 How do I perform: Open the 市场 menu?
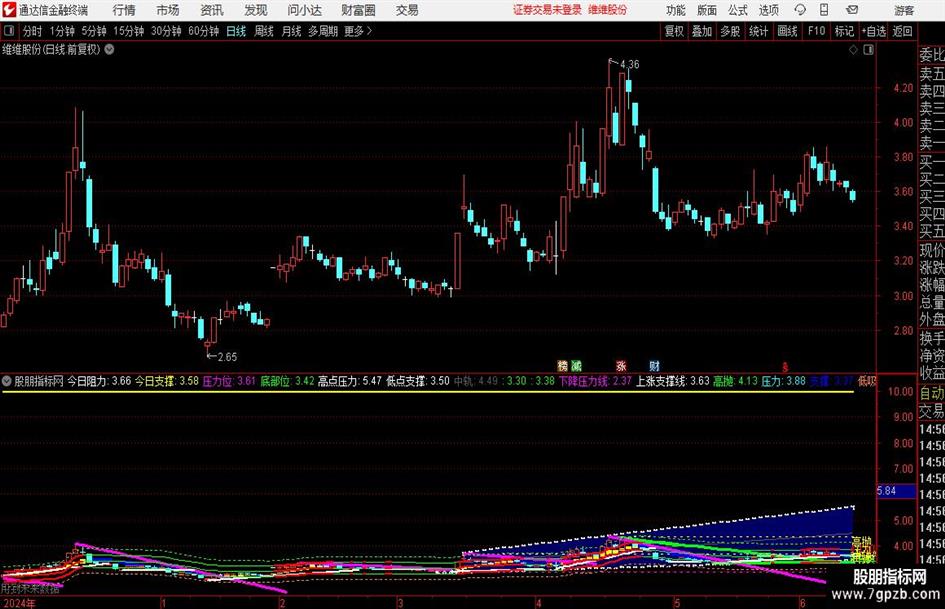pos(168,10)
